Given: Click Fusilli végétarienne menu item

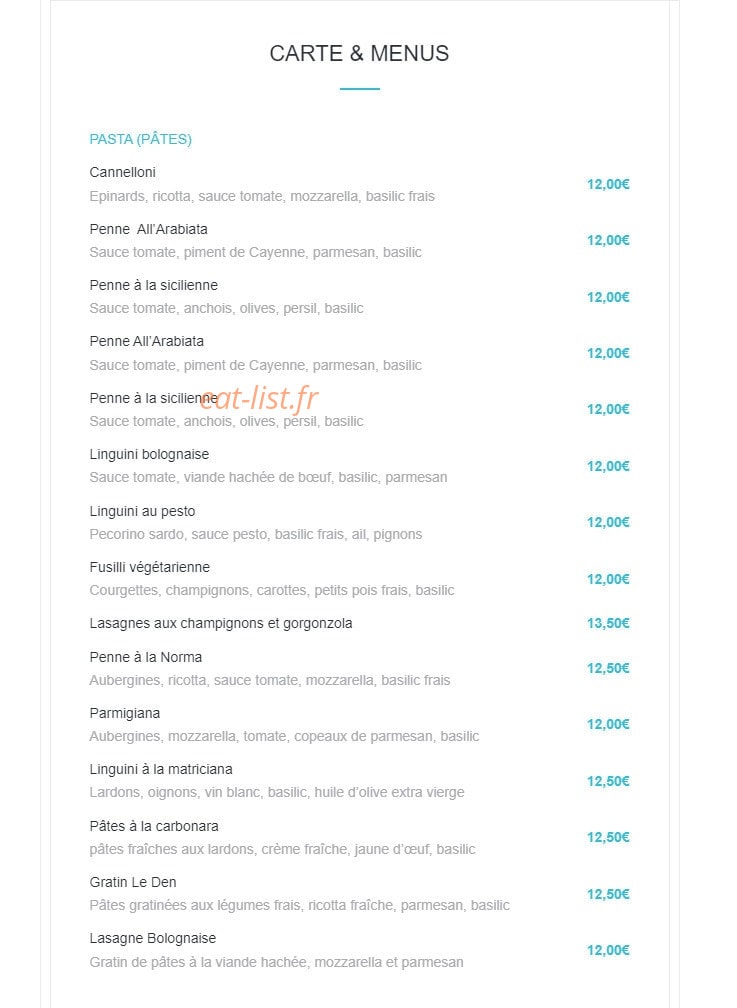Looking at the screenshot, I should coord(149,568).
